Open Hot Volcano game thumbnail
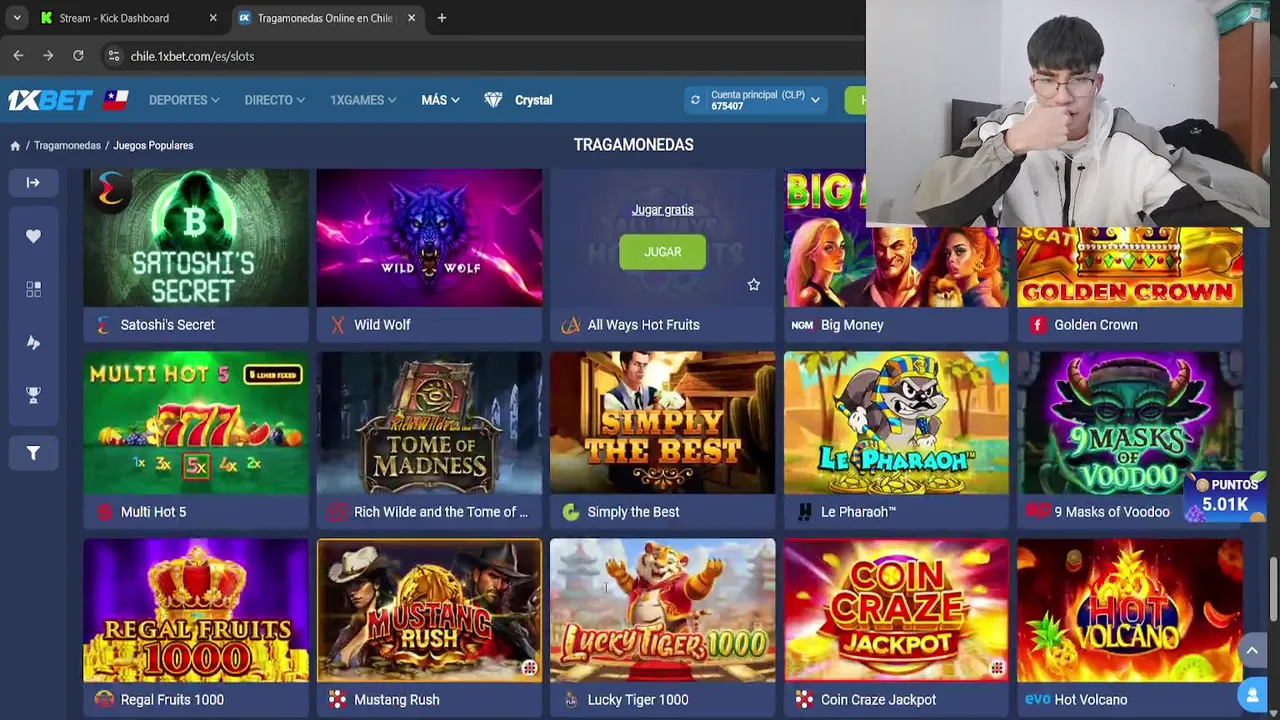The width and height of the screenshot is (1280, 720). pos(1130,610)
